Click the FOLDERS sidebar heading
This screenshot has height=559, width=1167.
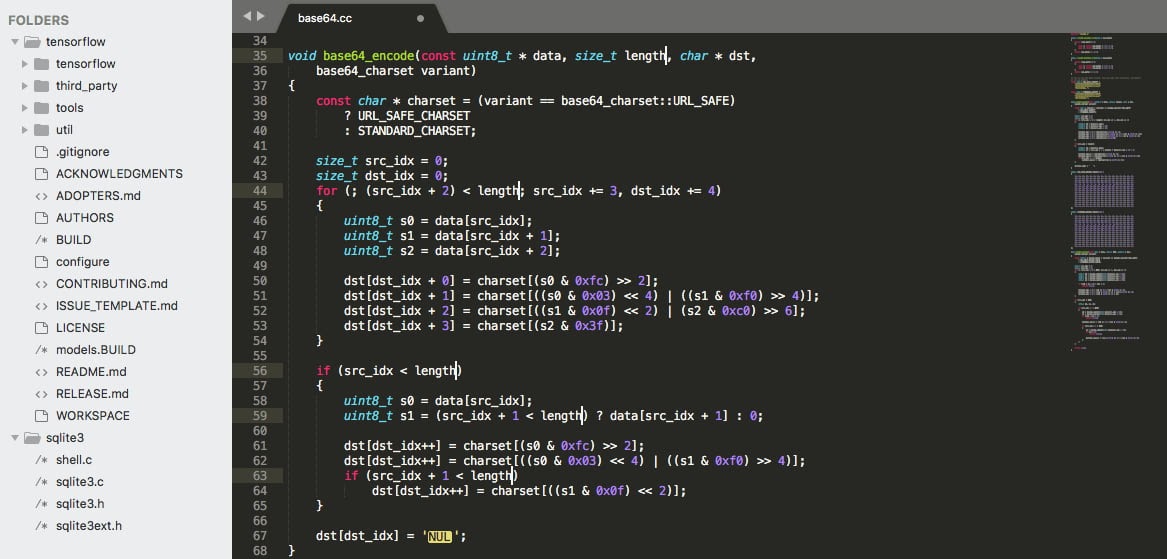click(x=39, y=20)
